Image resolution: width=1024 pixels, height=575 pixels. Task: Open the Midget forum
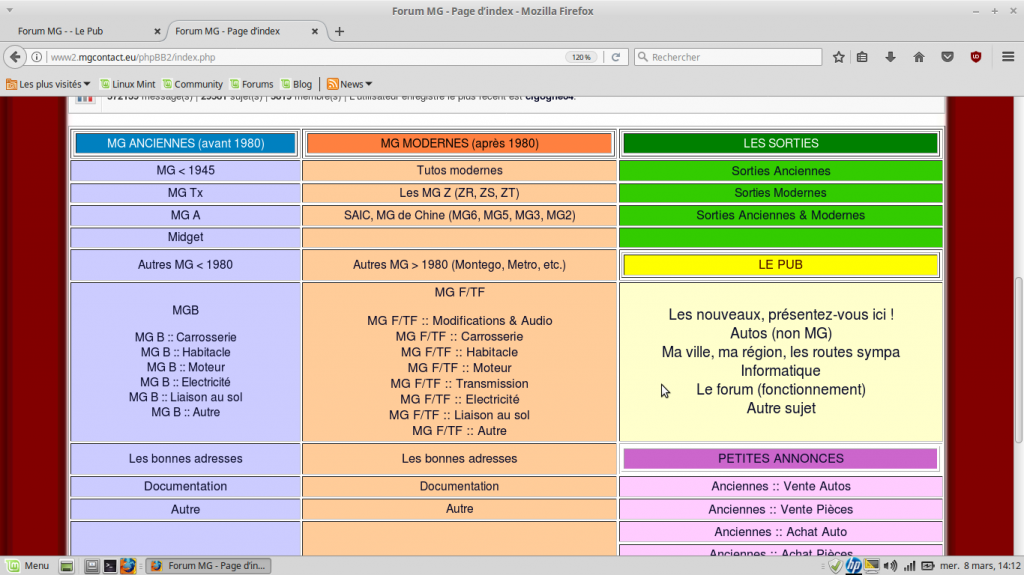[185, 237]
